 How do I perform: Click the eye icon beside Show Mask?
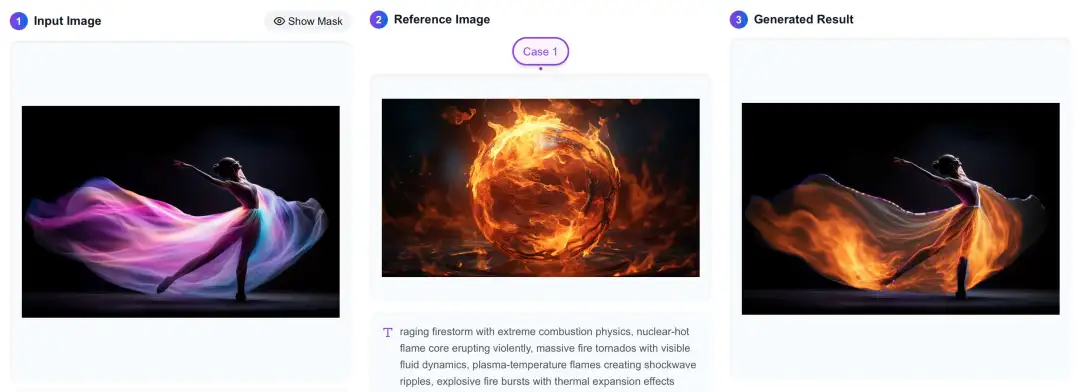[279, 21]
